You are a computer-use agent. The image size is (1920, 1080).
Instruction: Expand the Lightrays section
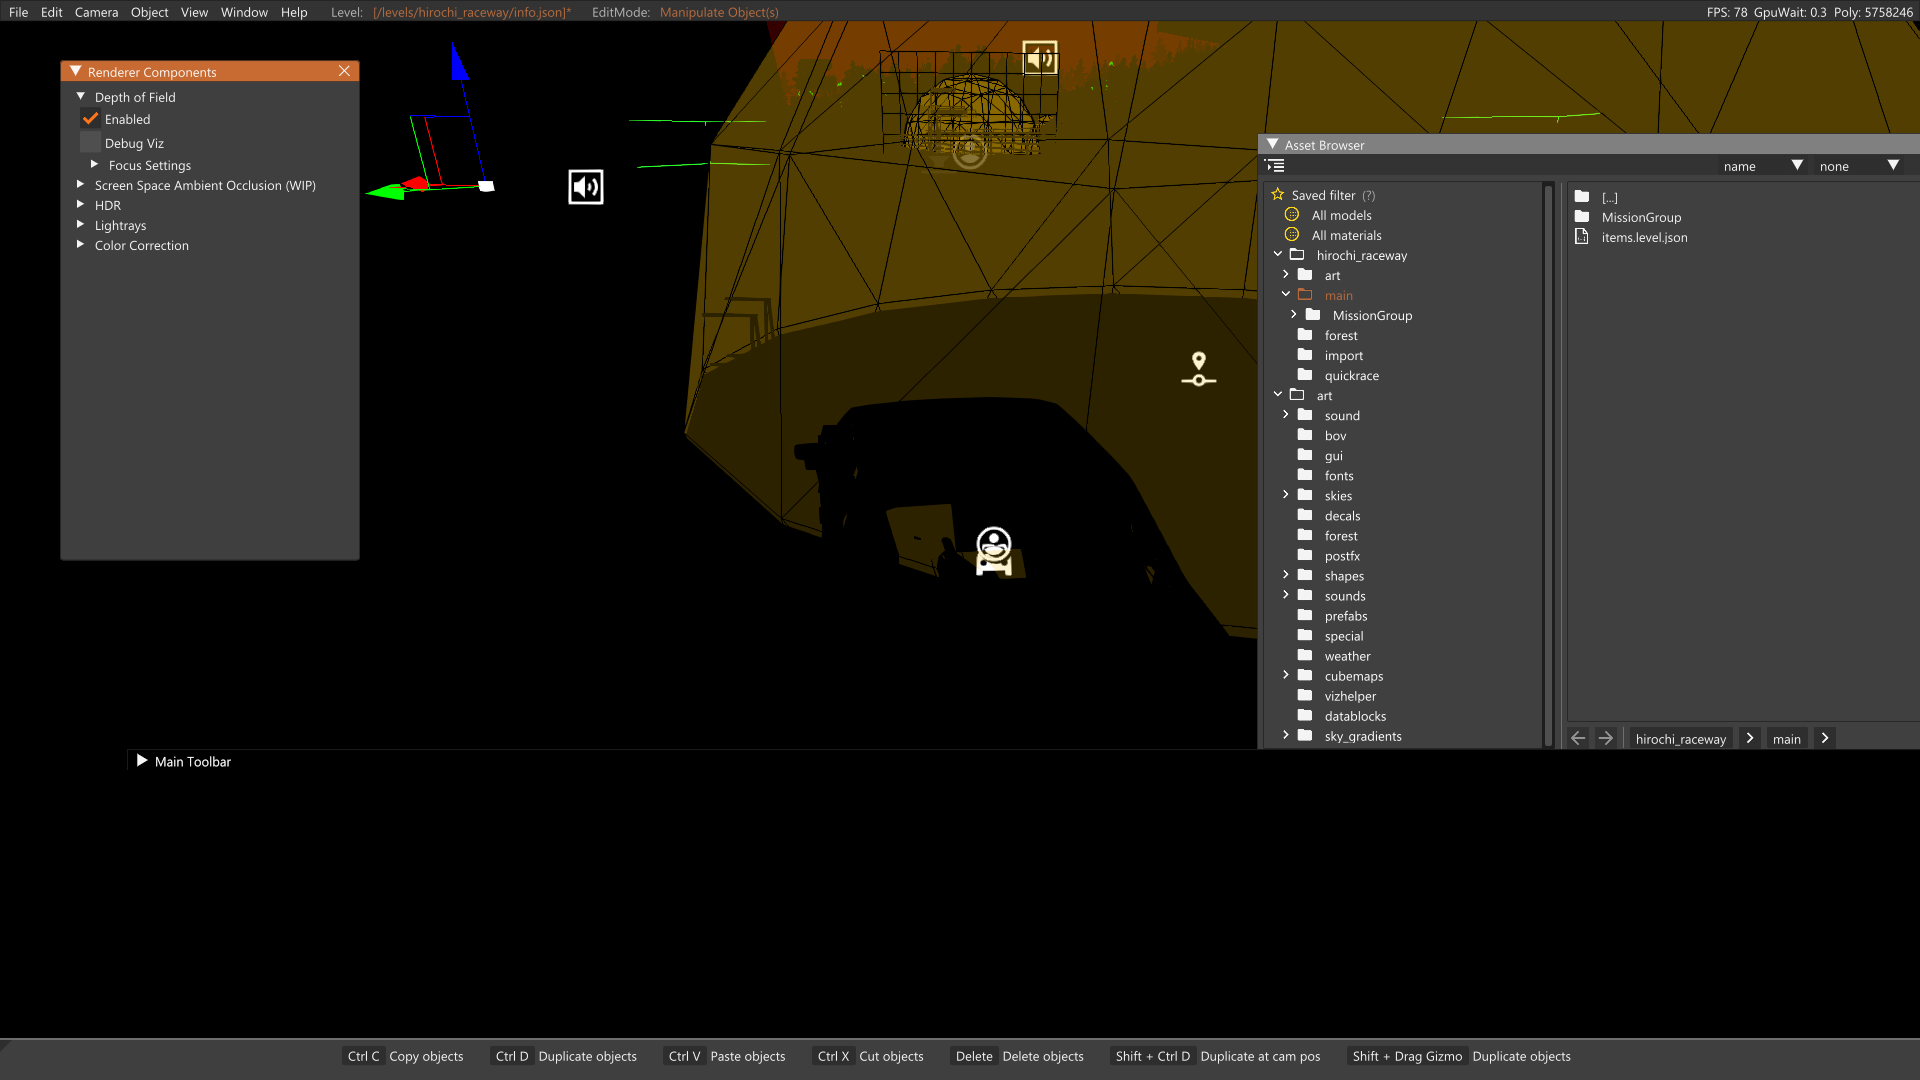tap(81, 225)
